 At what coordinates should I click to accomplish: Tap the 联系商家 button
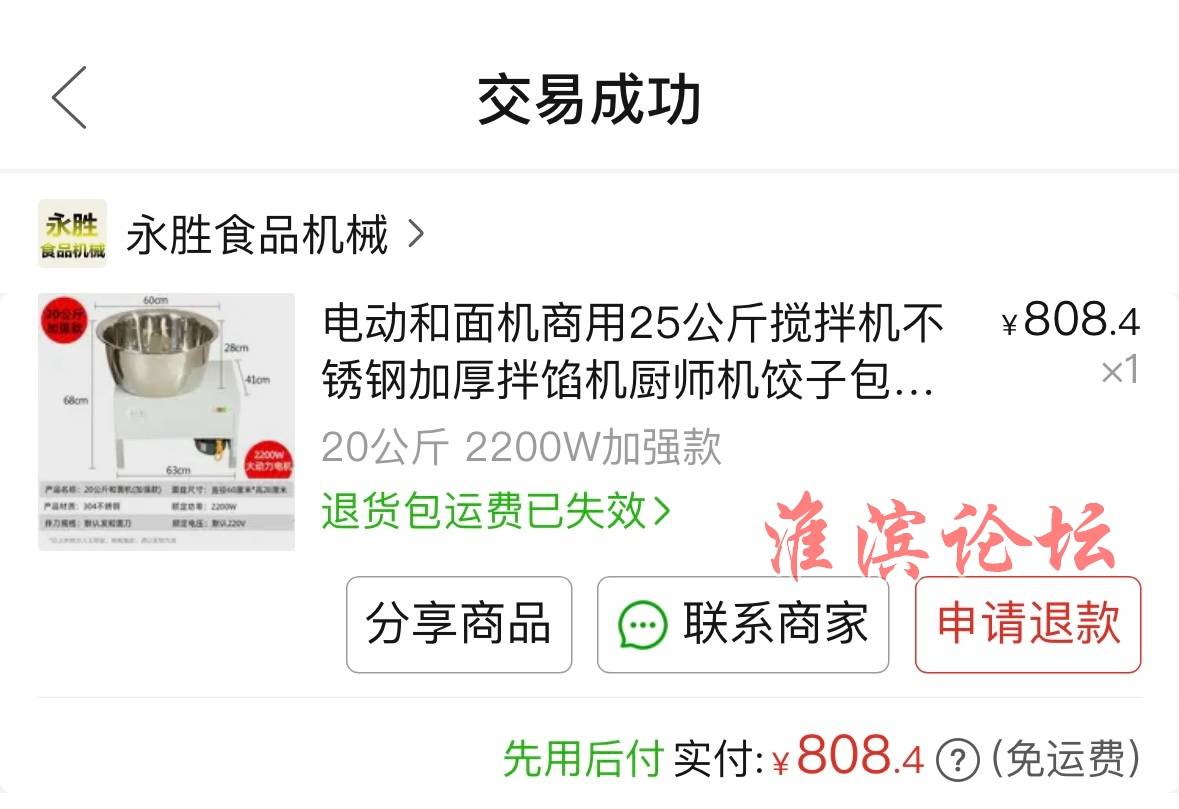point(743,625)
